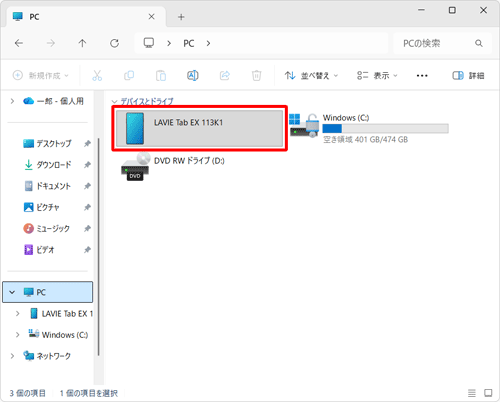Click pin icon next to ピクチャ
The width and height of the screenshot is (500, 402).
point(87,207)
